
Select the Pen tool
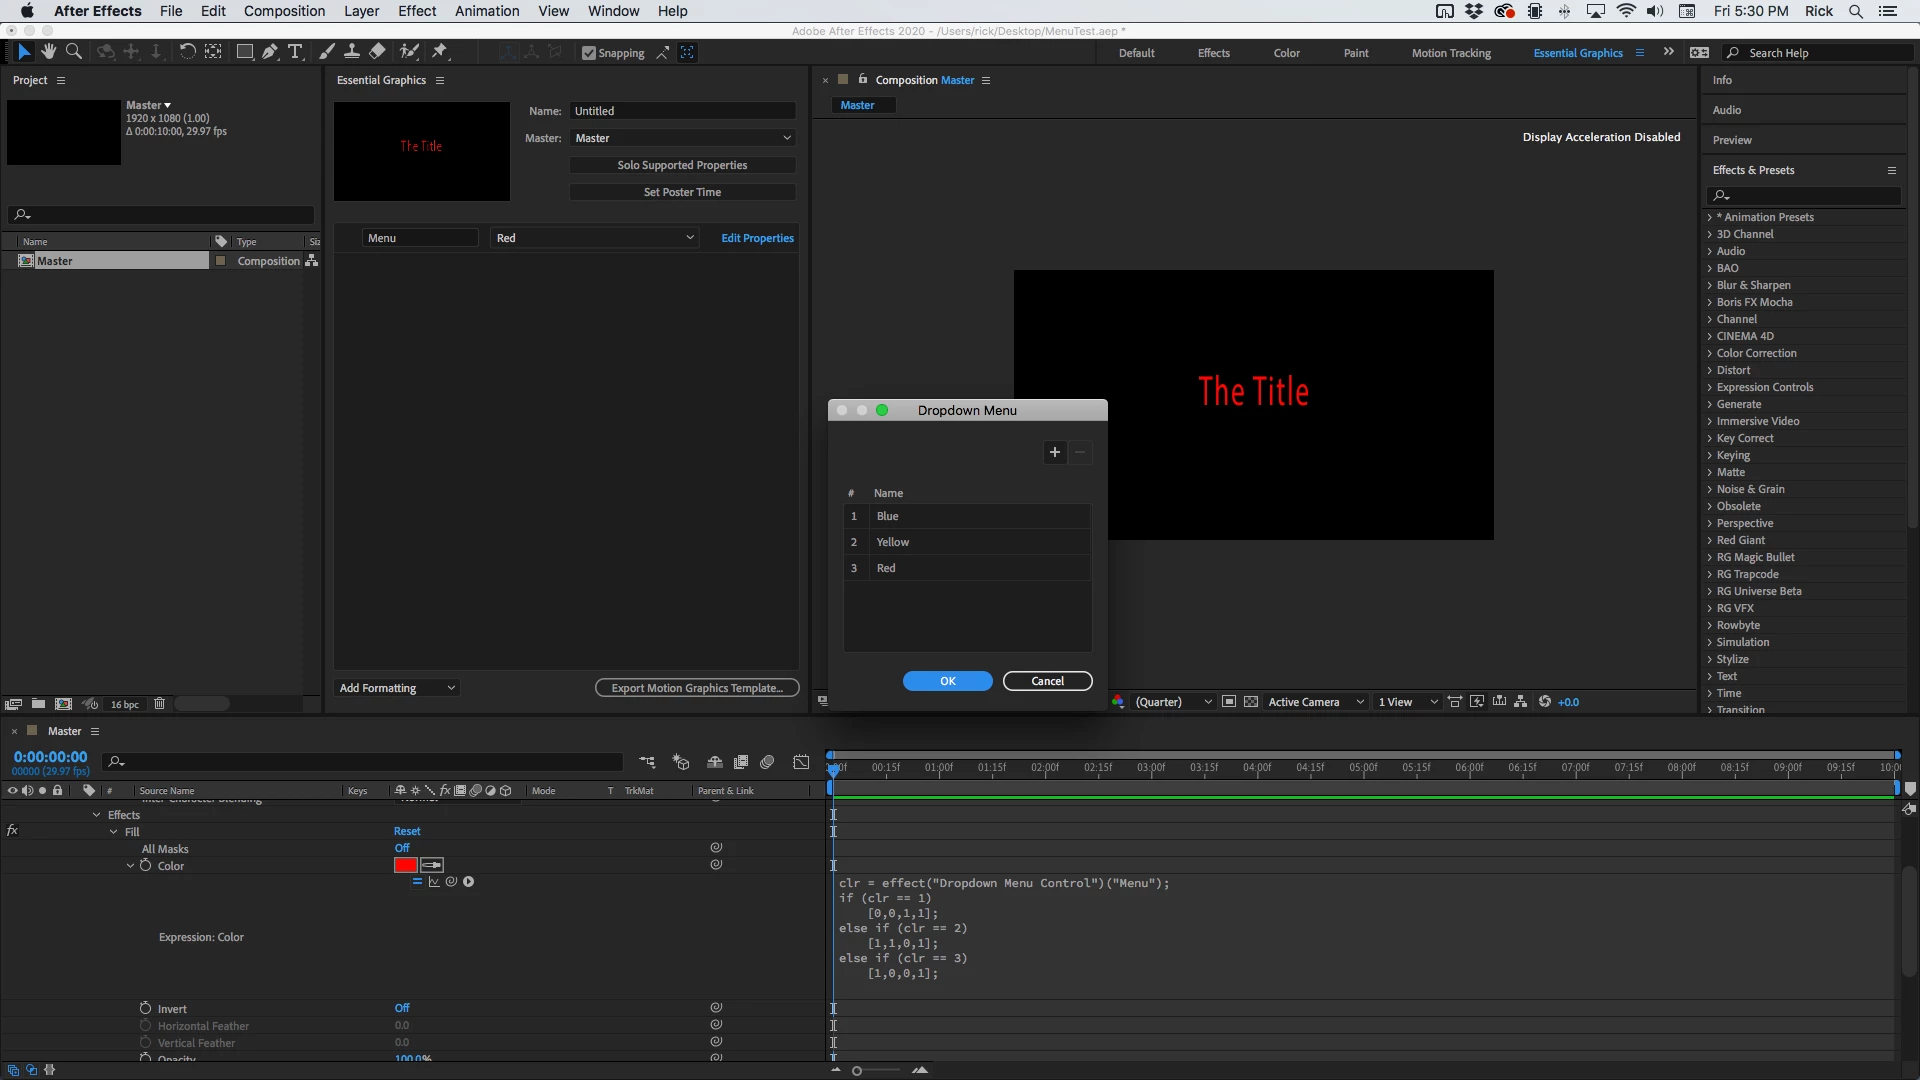270,52
